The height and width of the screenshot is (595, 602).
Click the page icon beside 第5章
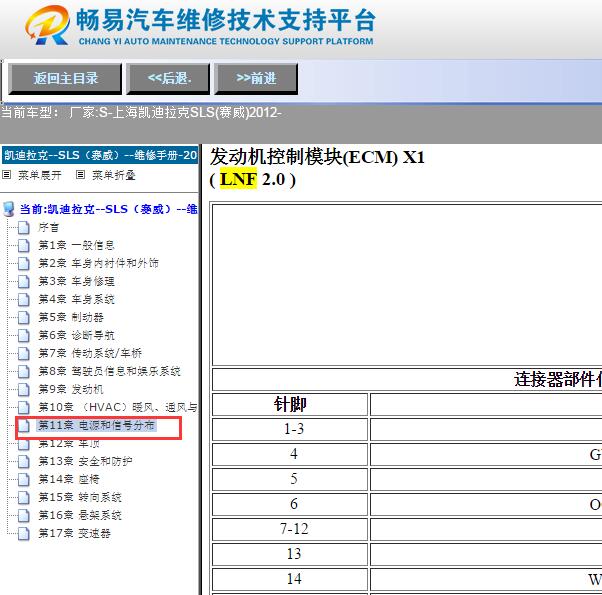(24, 317)
